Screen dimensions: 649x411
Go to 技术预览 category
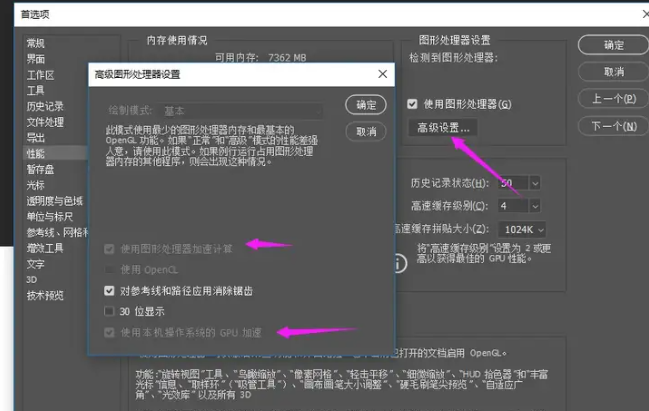click(x=45, y=295)
